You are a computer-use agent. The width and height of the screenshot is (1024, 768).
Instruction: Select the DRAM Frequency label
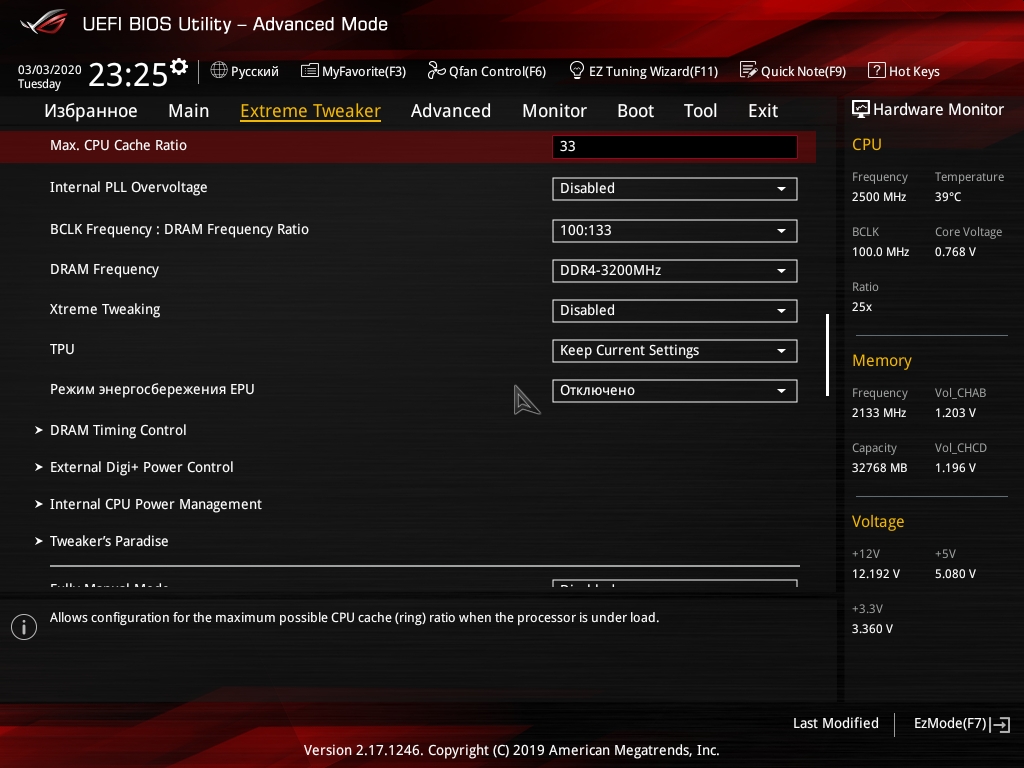click(104, 269)
